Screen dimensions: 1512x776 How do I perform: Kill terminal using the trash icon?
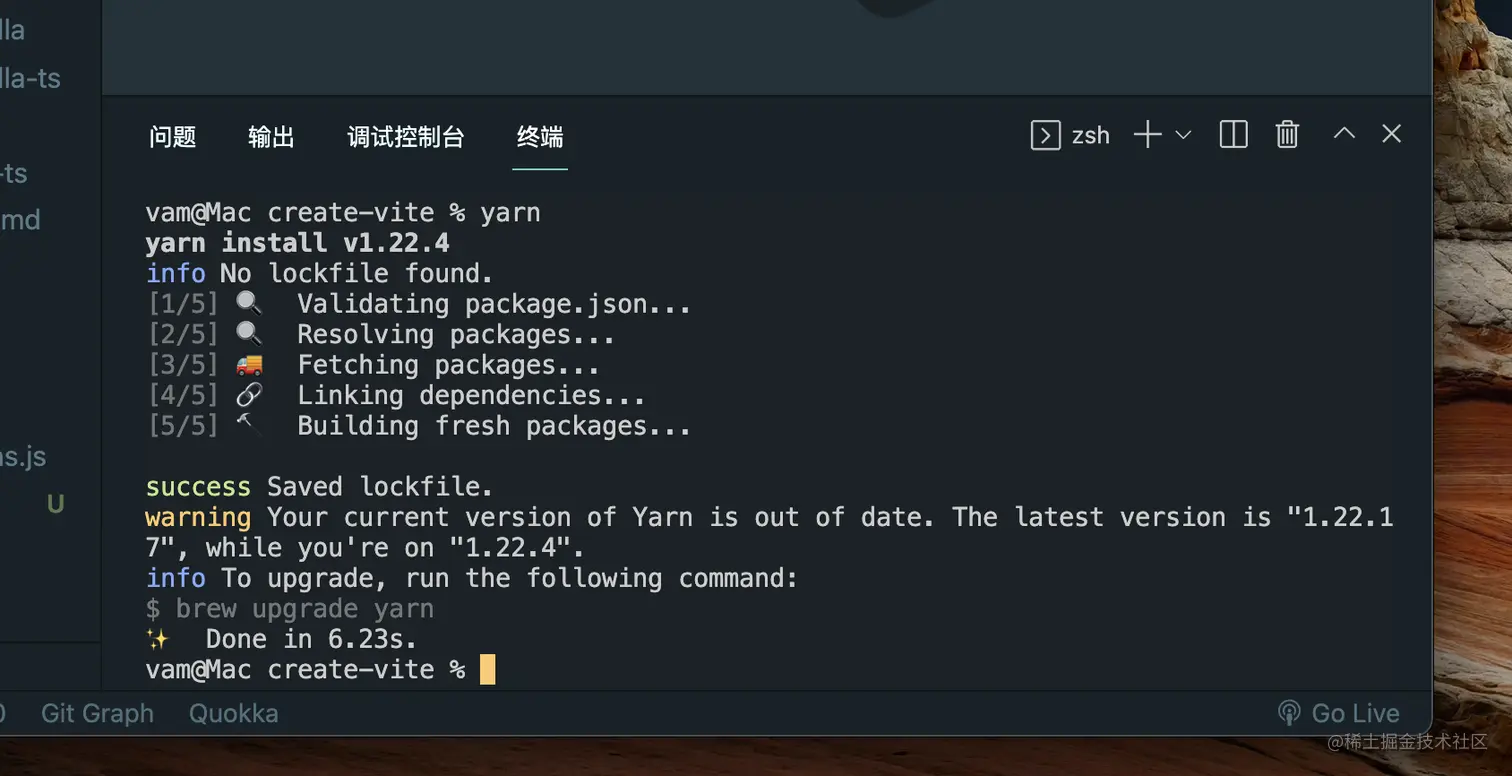tap(1287, 135)
